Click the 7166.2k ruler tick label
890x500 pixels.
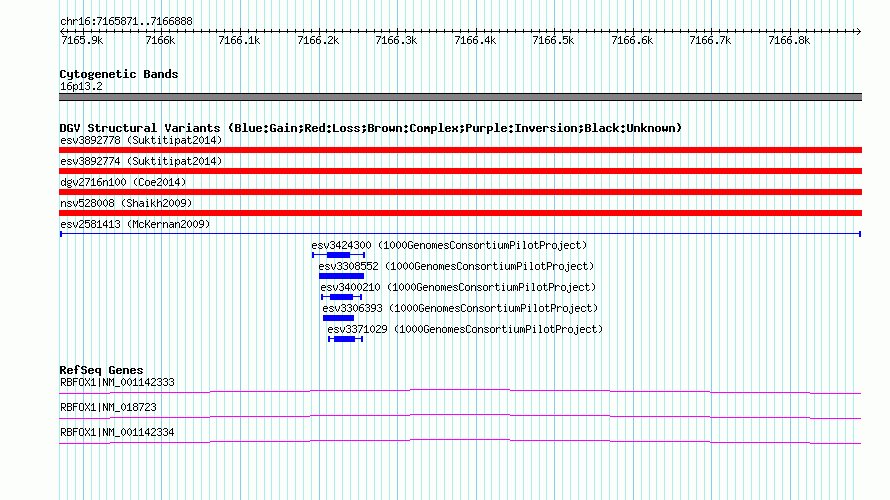tap(318, 40)
